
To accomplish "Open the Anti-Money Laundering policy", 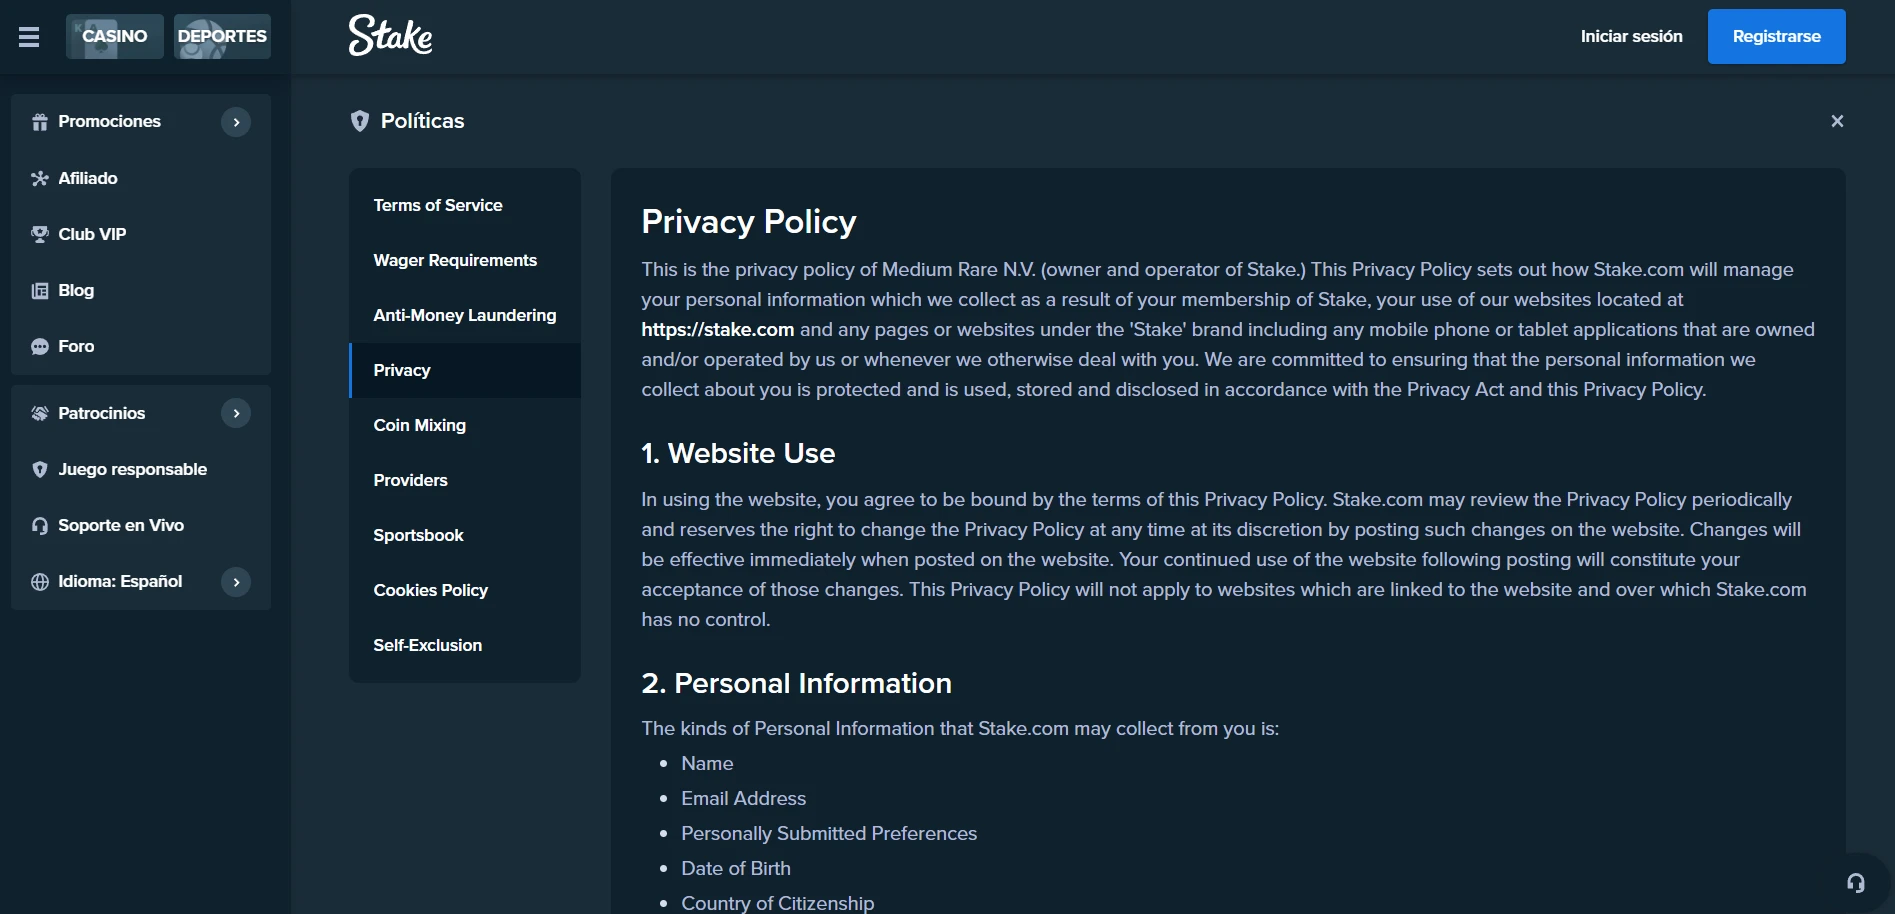I will tap(465, 315).
